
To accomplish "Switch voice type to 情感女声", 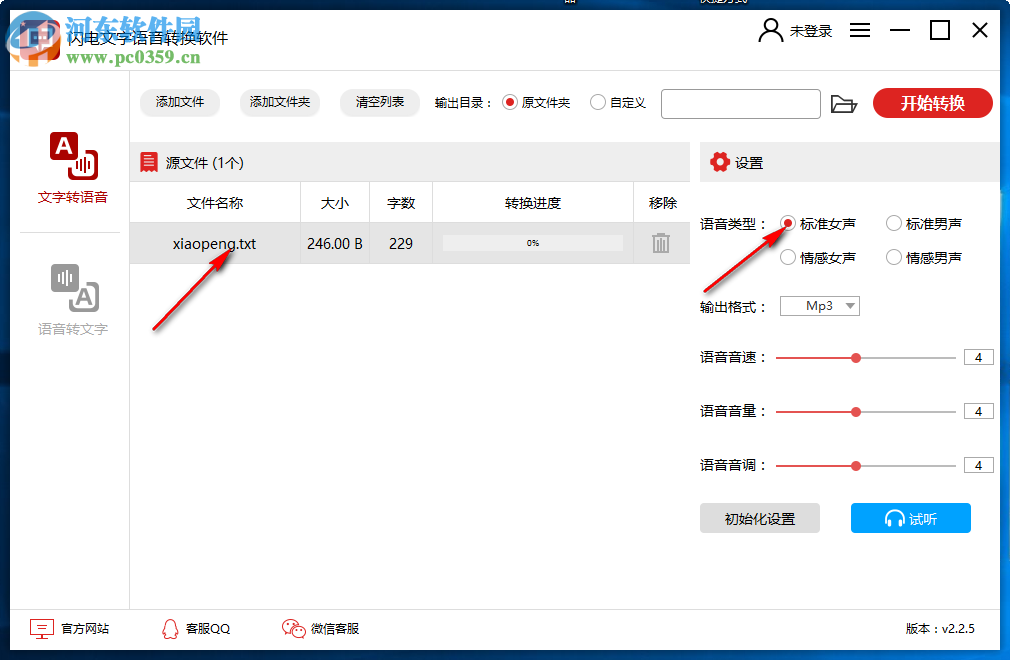I will [x=788, y=257].
